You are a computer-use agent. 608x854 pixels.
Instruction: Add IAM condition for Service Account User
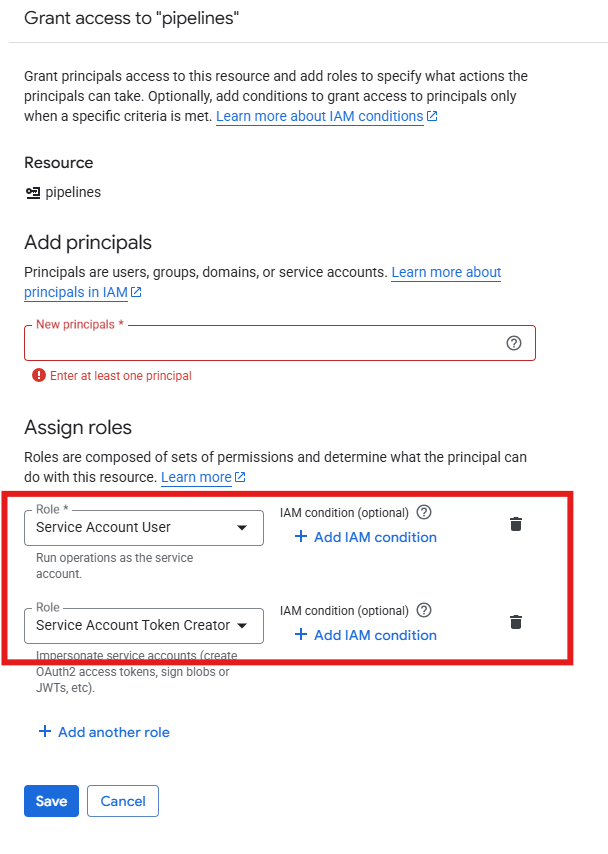pos(365,537)
